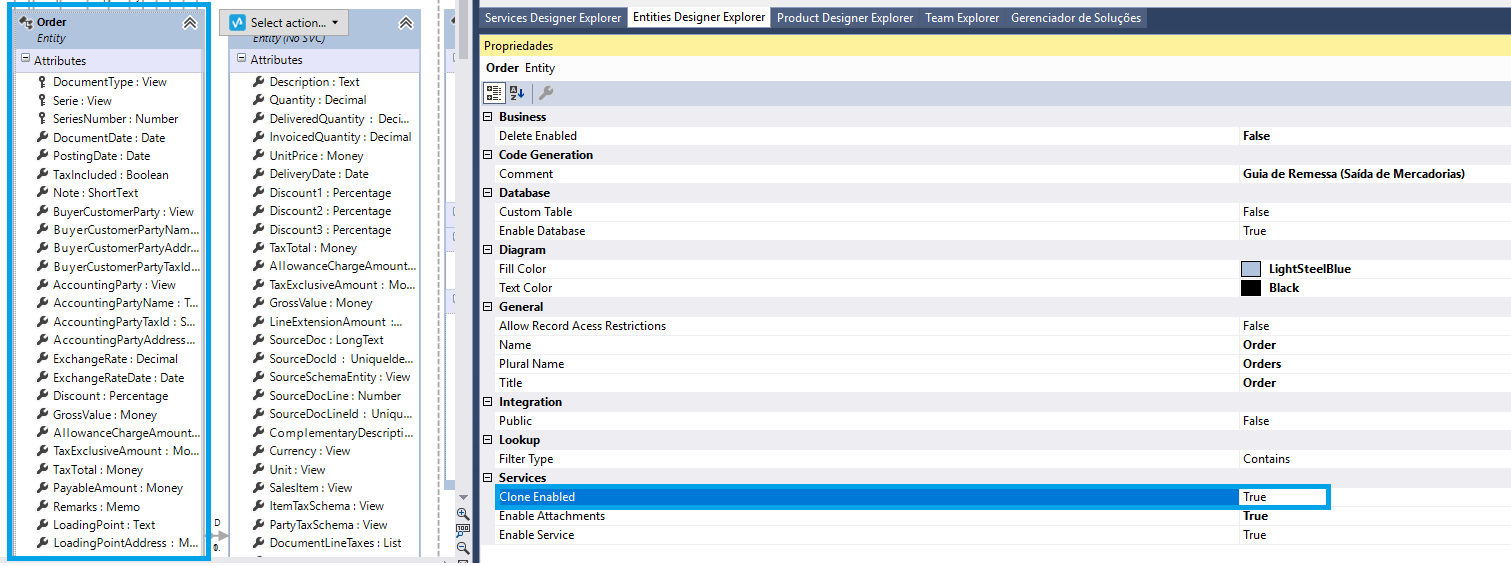Reset diagram zoom to 100 percent
The height and width of the screenshot is (566, 1511).
click(463, 530)
